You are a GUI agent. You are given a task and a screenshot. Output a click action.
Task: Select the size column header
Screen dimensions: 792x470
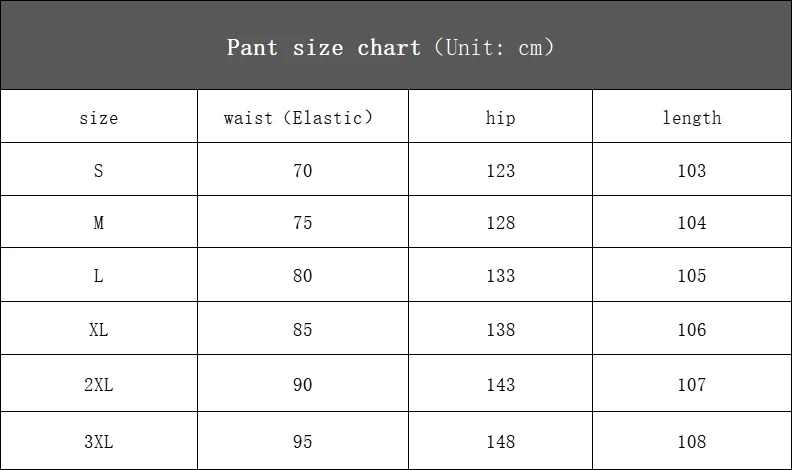pos(98,118)
